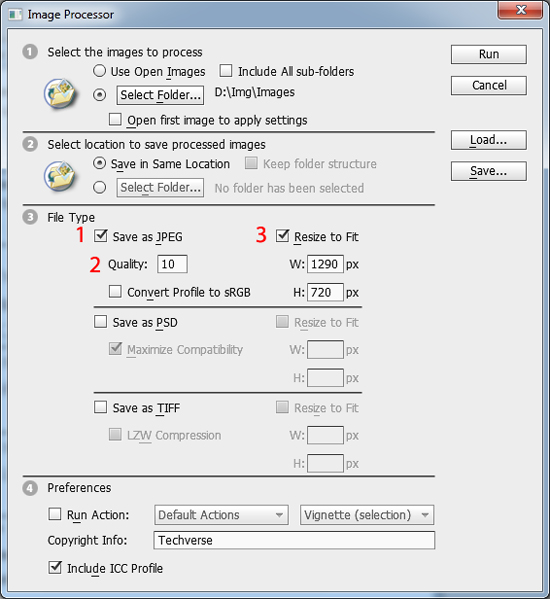Screen dimensions: 550x599
Task: Click Select Folder for source images
Action: [x=160, y=95]
